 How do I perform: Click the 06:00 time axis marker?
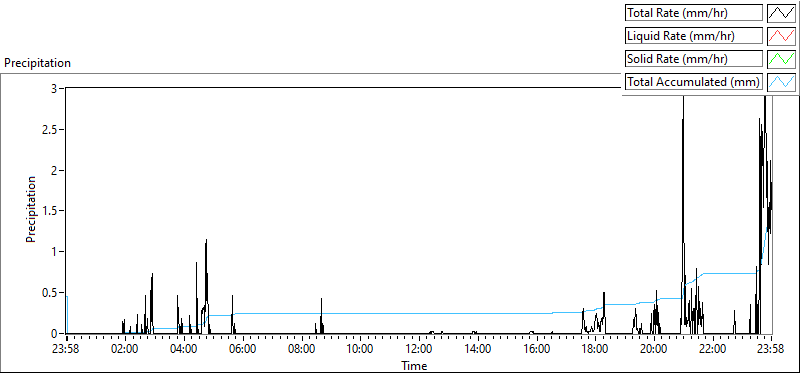tap(243, 350)
